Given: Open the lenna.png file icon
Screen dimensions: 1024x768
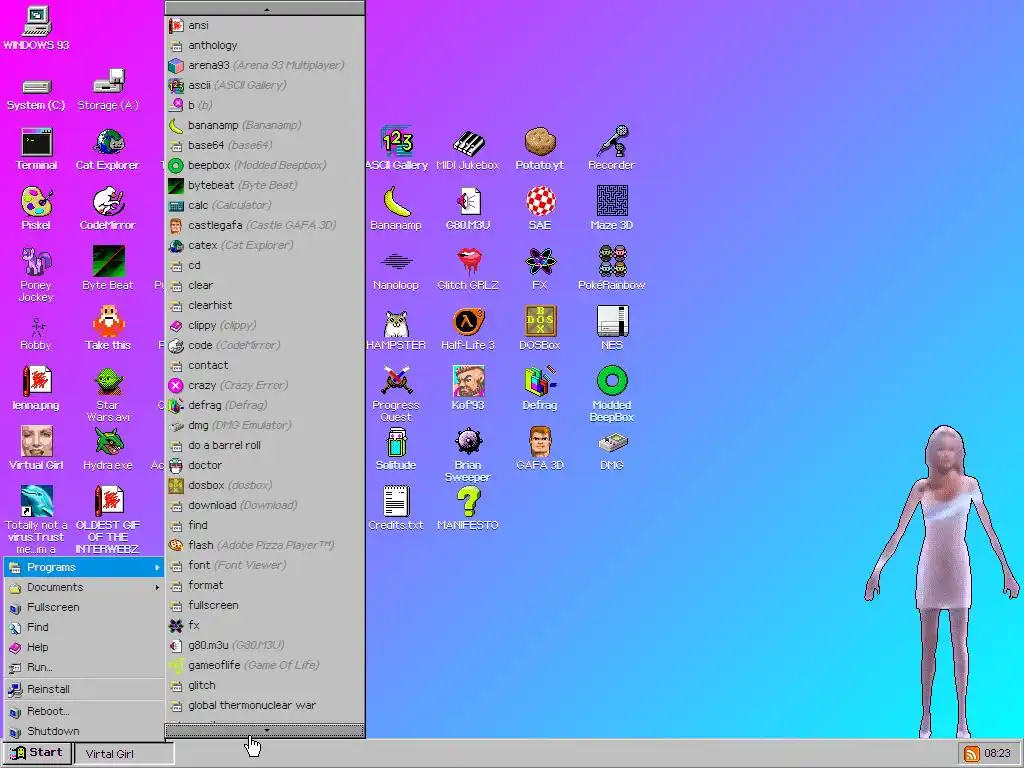Looking at the screenshot, I should point(36,389).
